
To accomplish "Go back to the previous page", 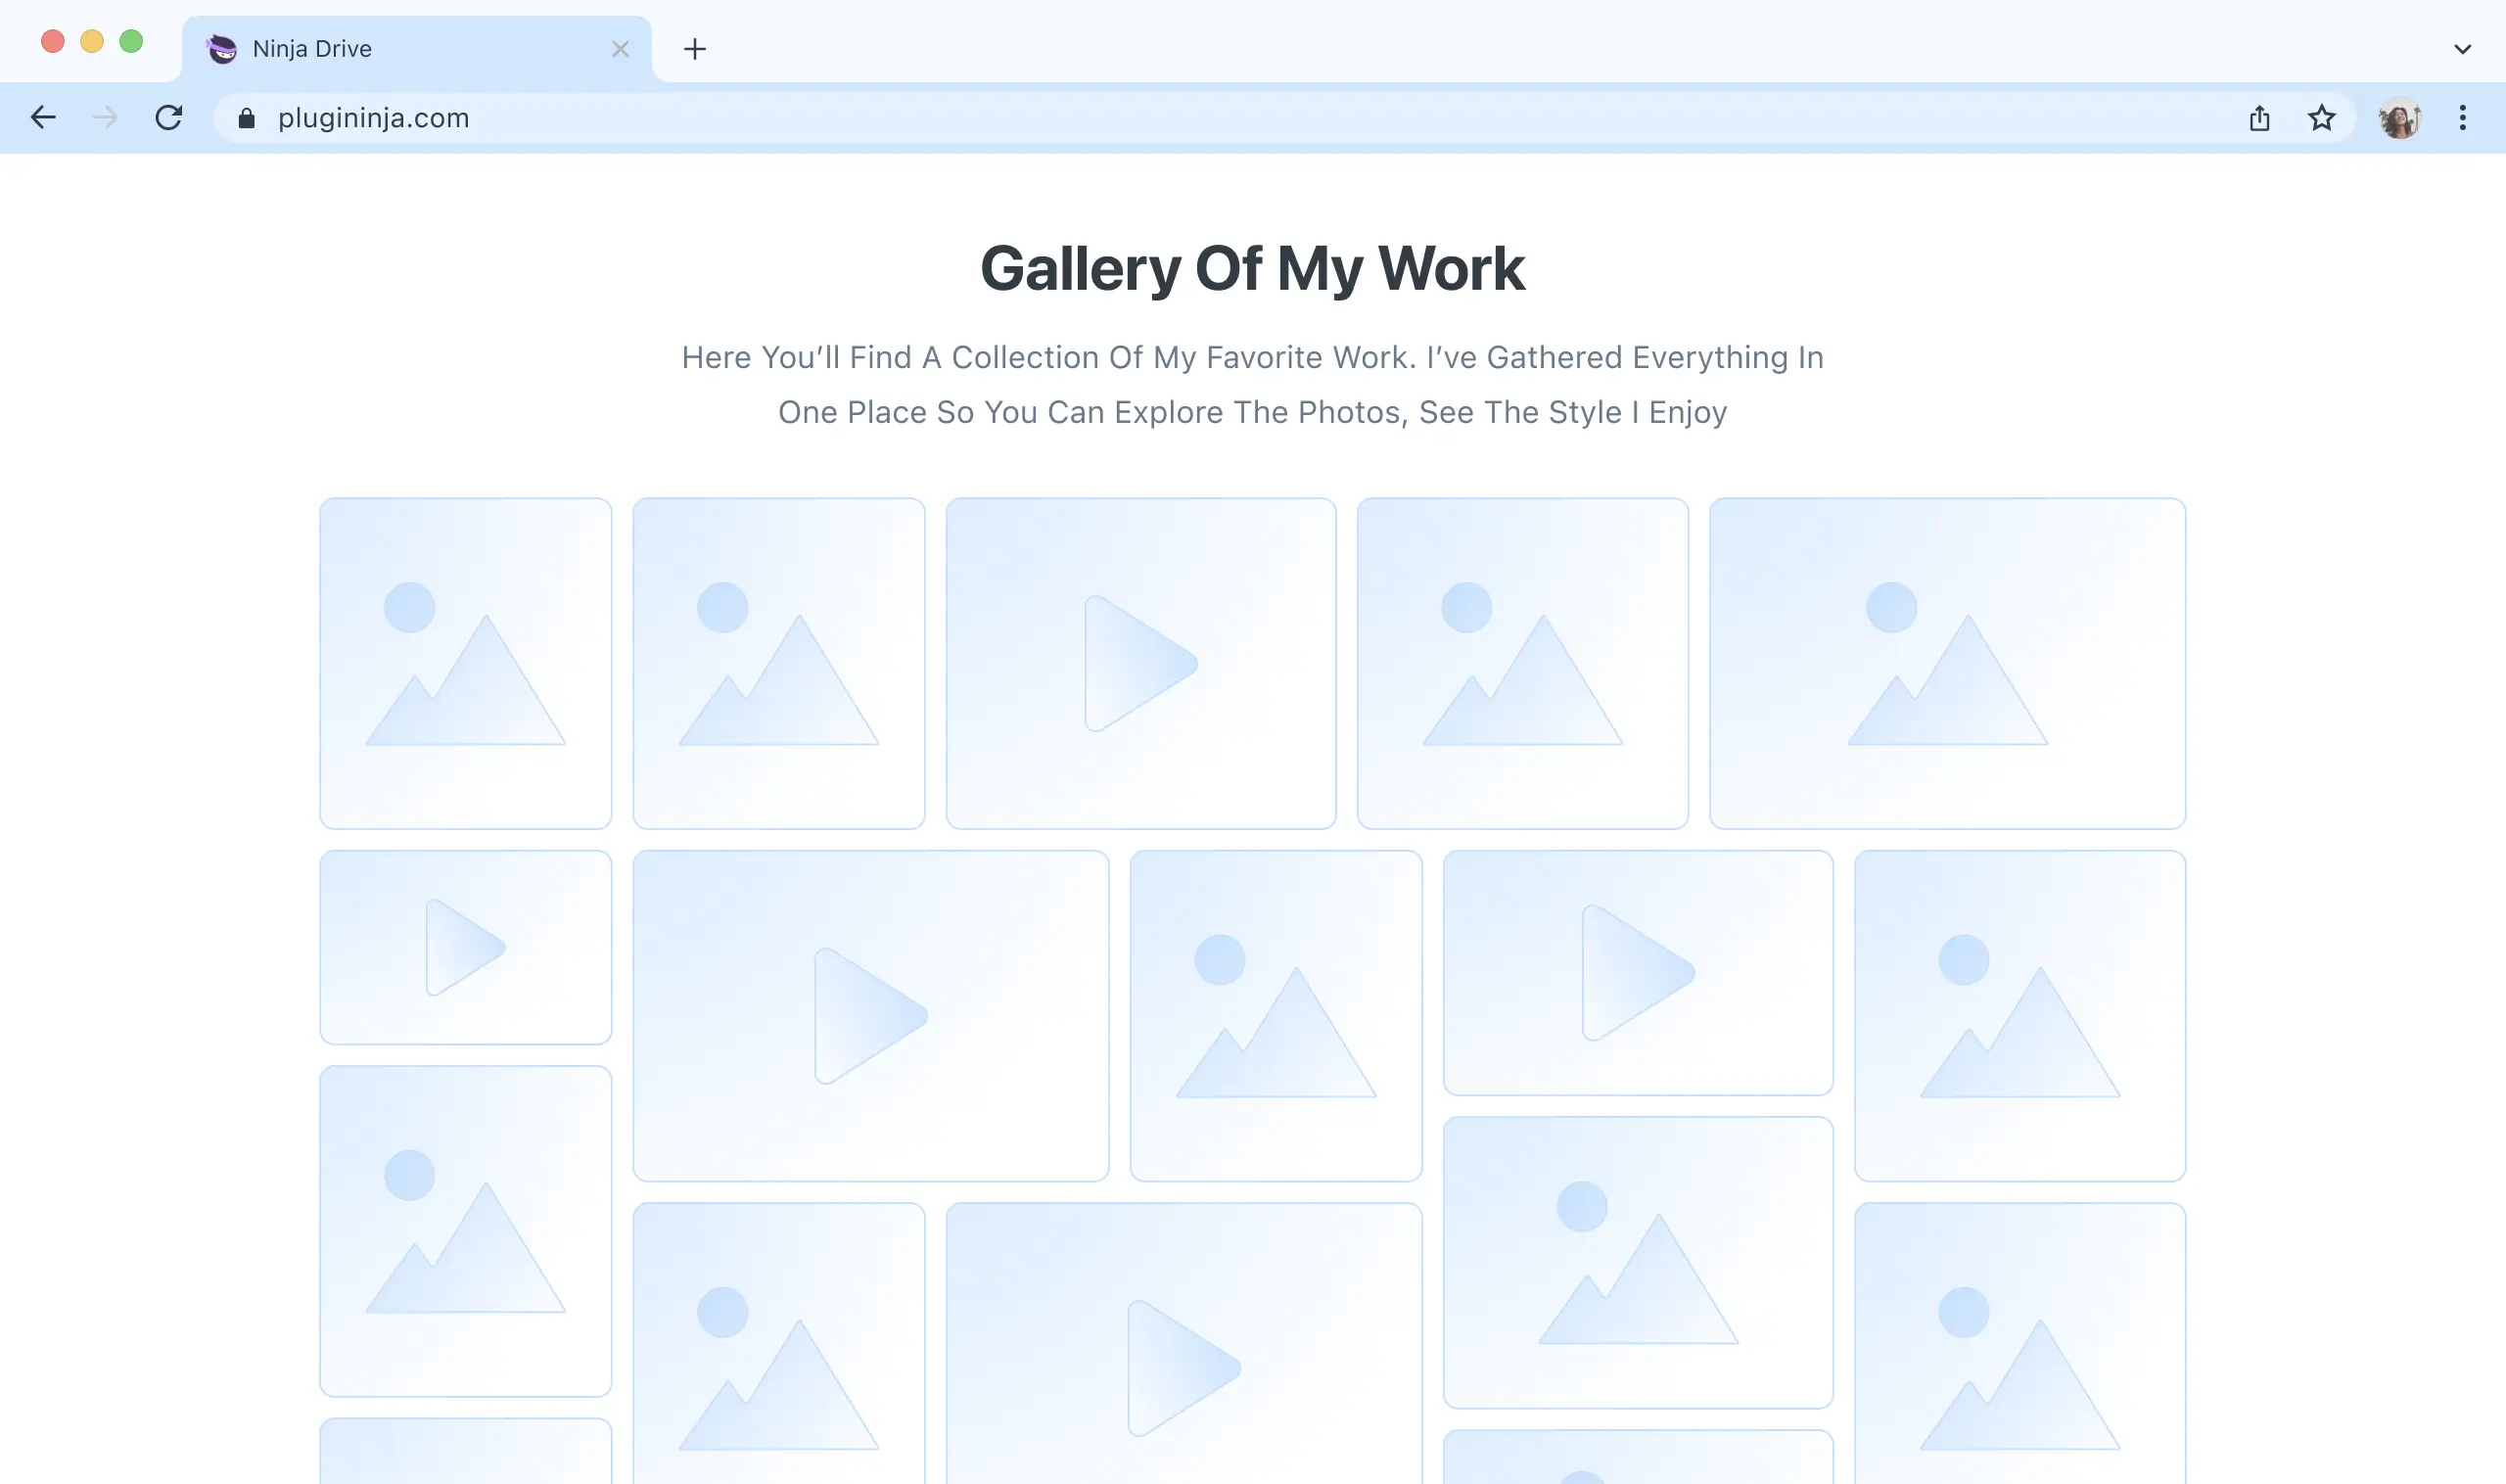I will (43, 118).
